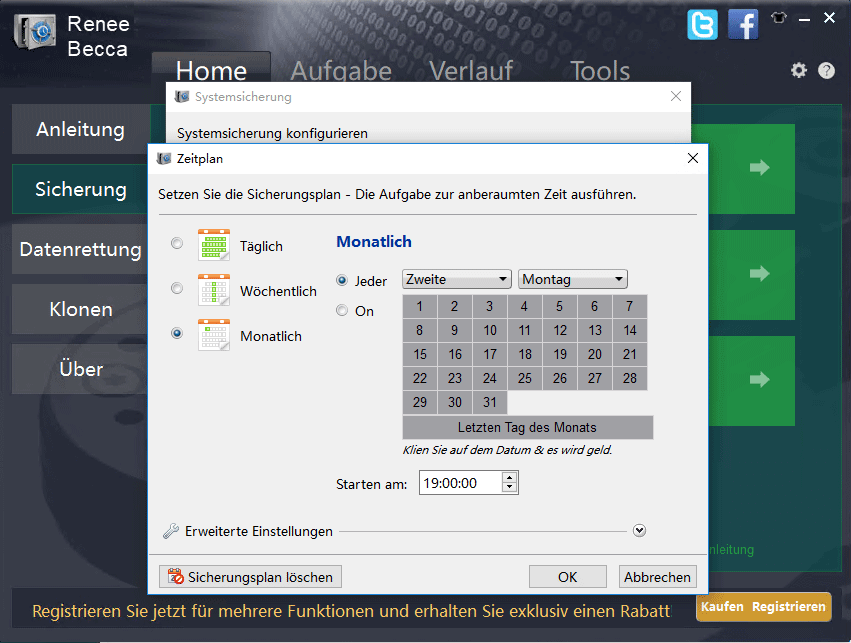Select day 10 in the calendar grid

click(490, 330)
